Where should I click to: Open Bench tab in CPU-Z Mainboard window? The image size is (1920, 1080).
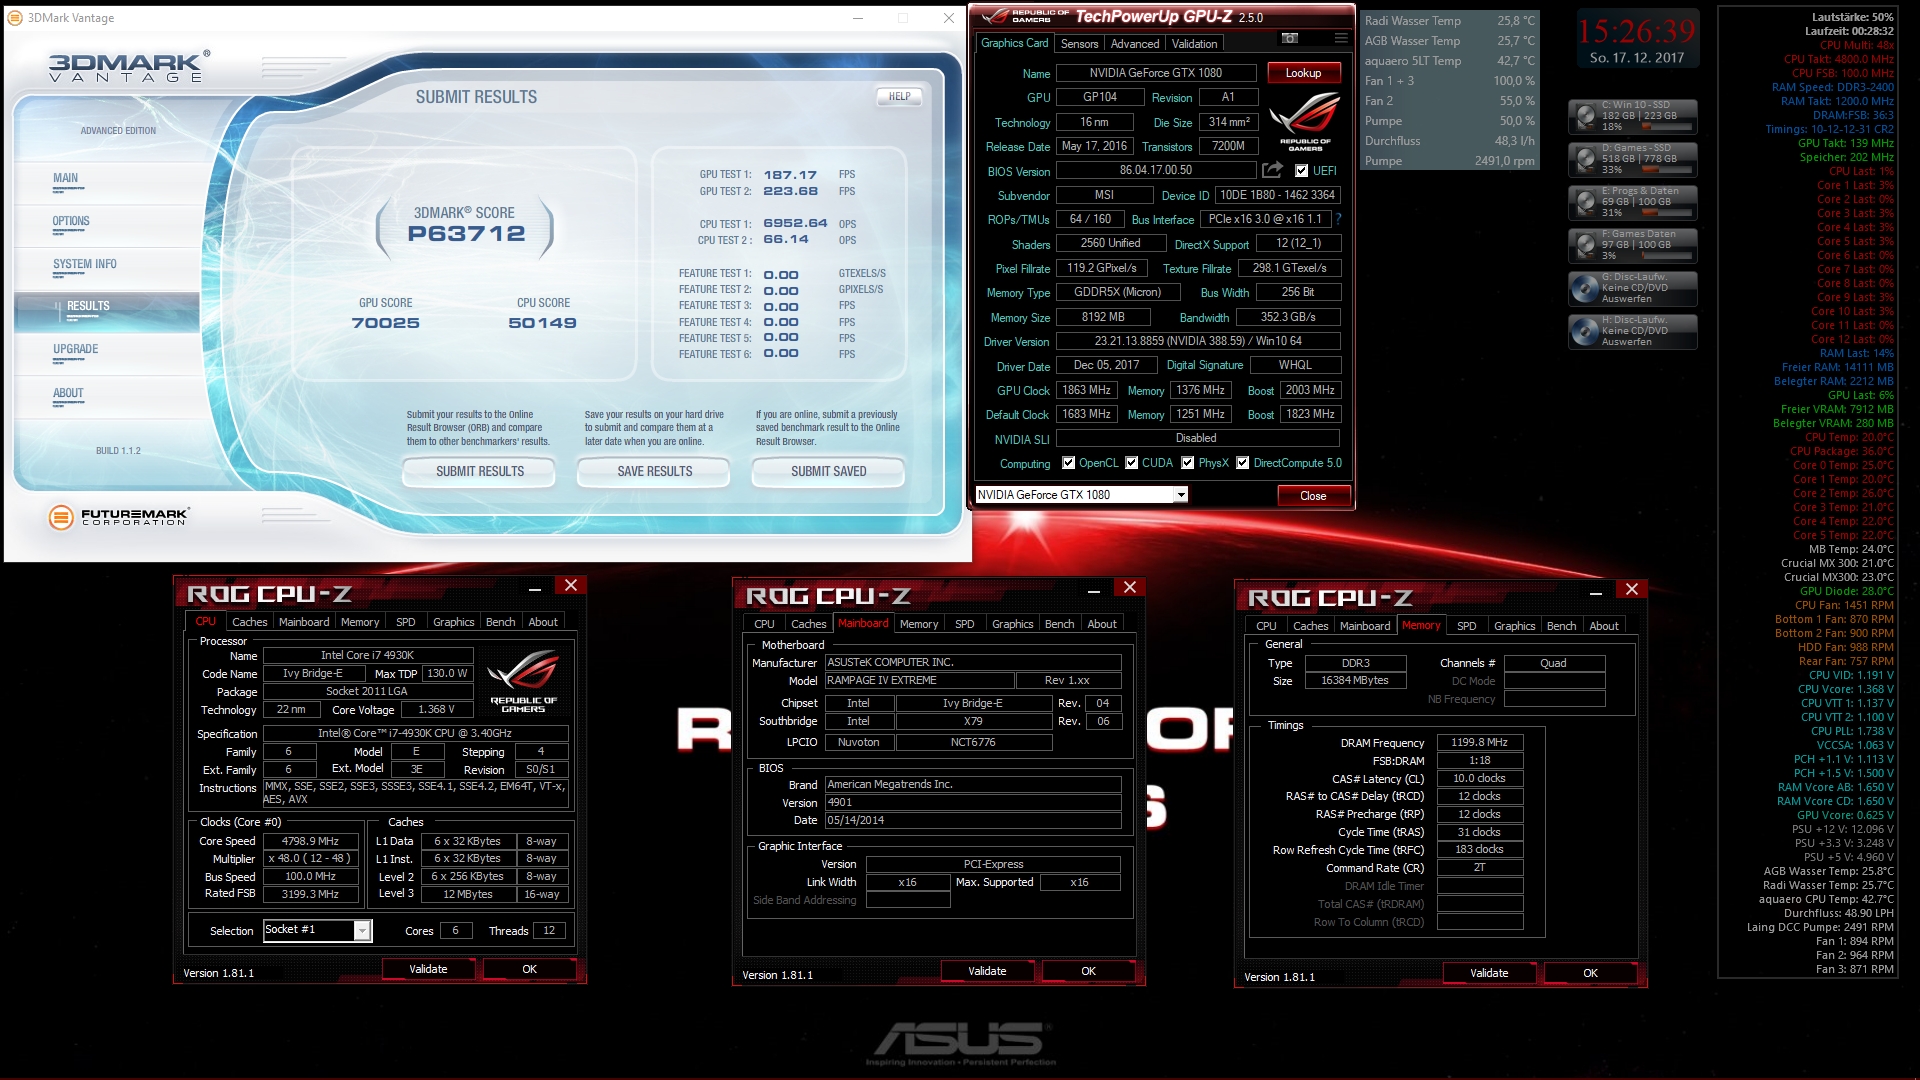[1059, 624]
